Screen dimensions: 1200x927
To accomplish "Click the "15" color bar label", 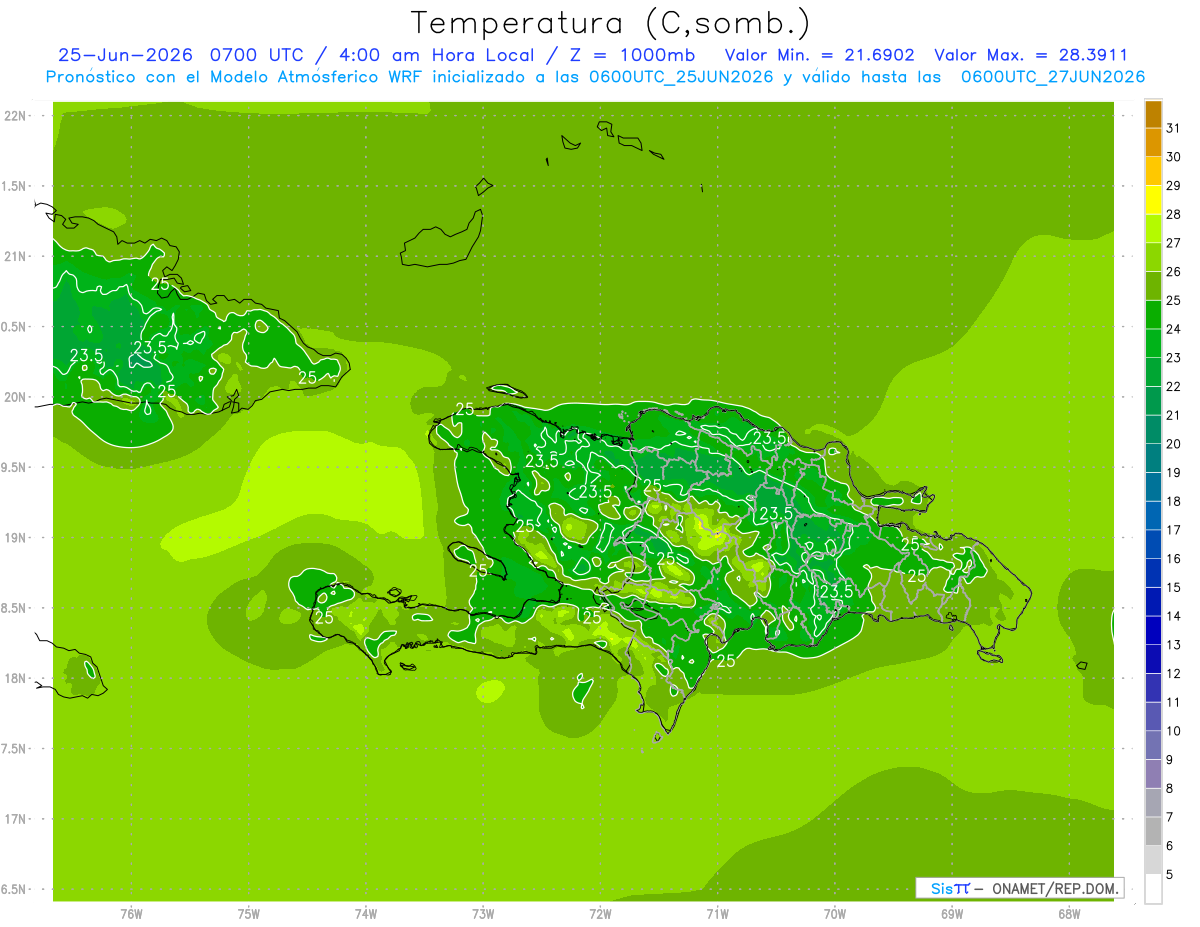I will (1174, 587).
